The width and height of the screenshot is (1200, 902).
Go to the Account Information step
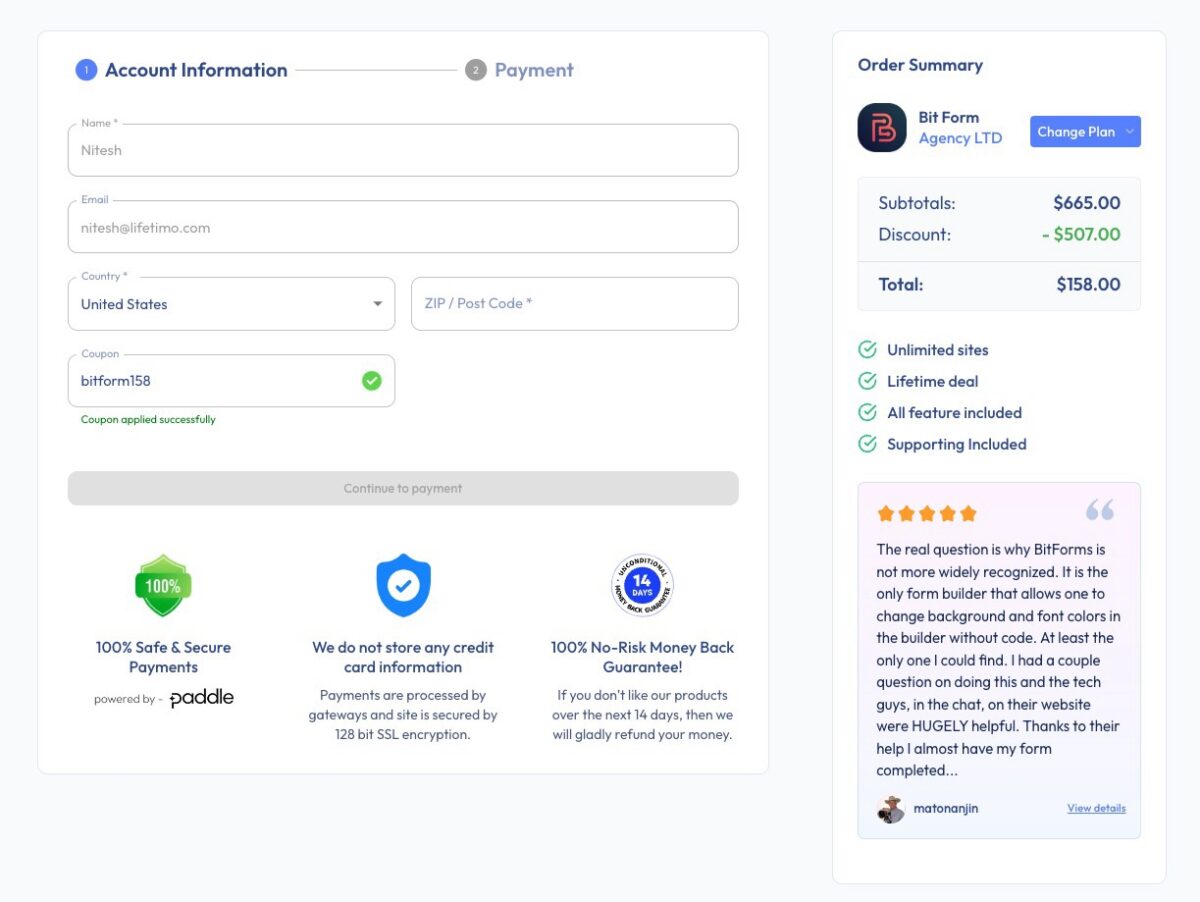point(195,70)
